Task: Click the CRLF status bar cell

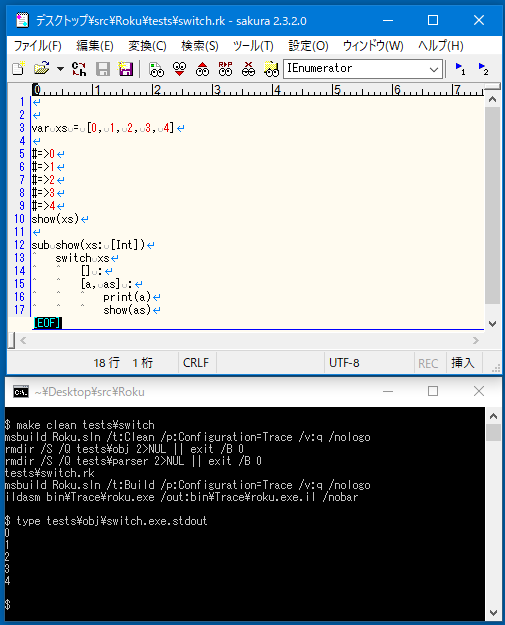Action: point(196,363)
